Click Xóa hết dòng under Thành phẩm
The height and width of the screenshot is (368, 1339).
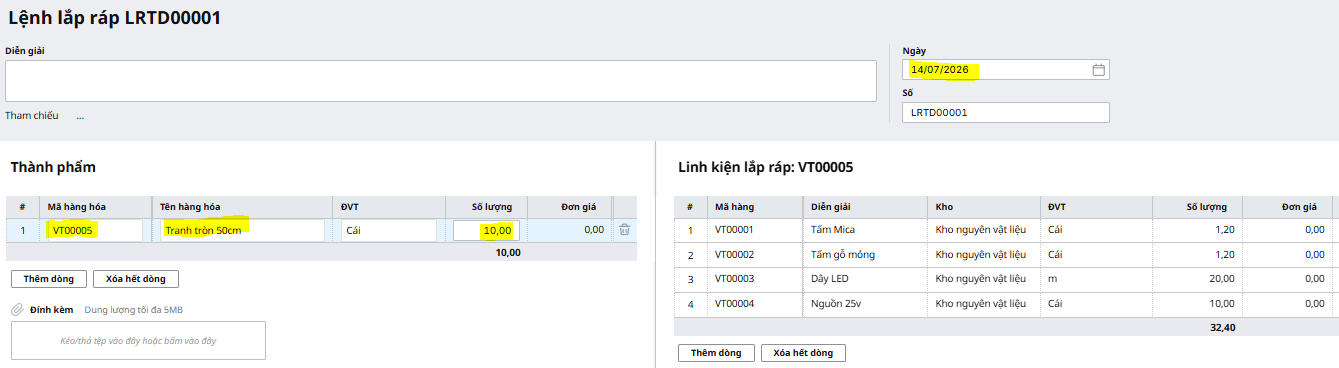pos(136,279)
